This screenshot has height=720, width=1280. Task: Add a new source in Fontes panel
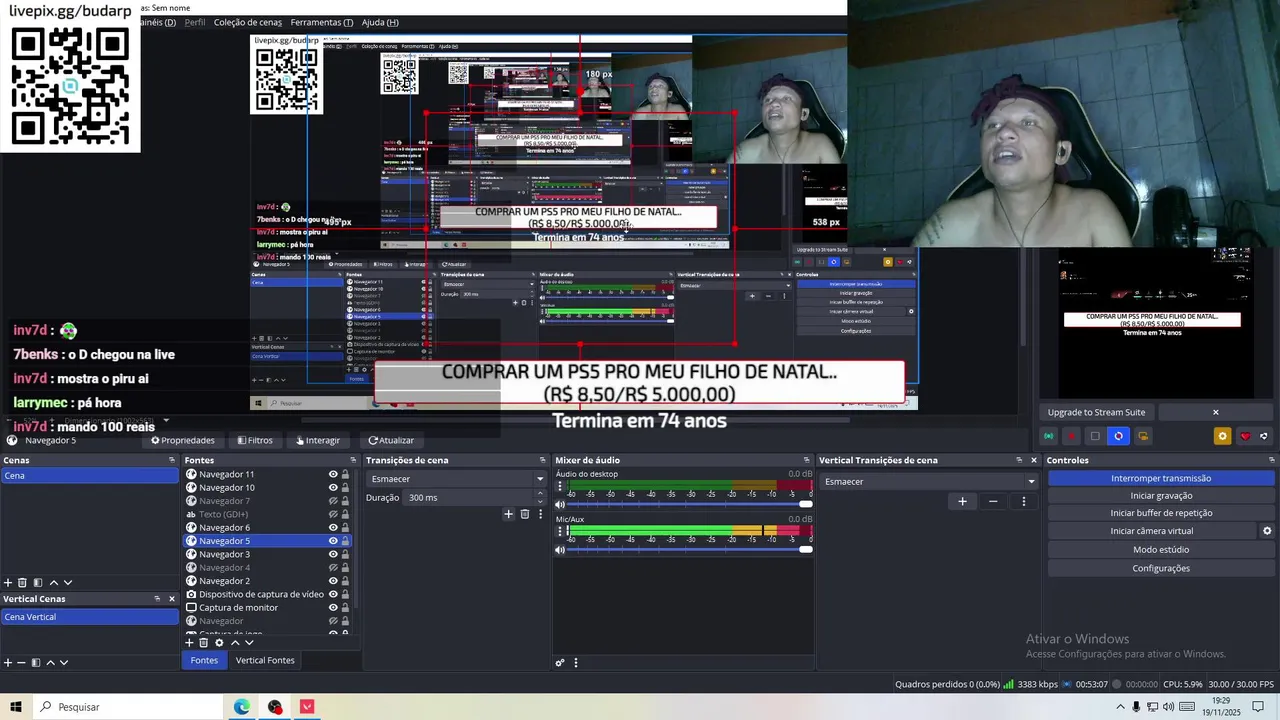click(x=189, y=642)
